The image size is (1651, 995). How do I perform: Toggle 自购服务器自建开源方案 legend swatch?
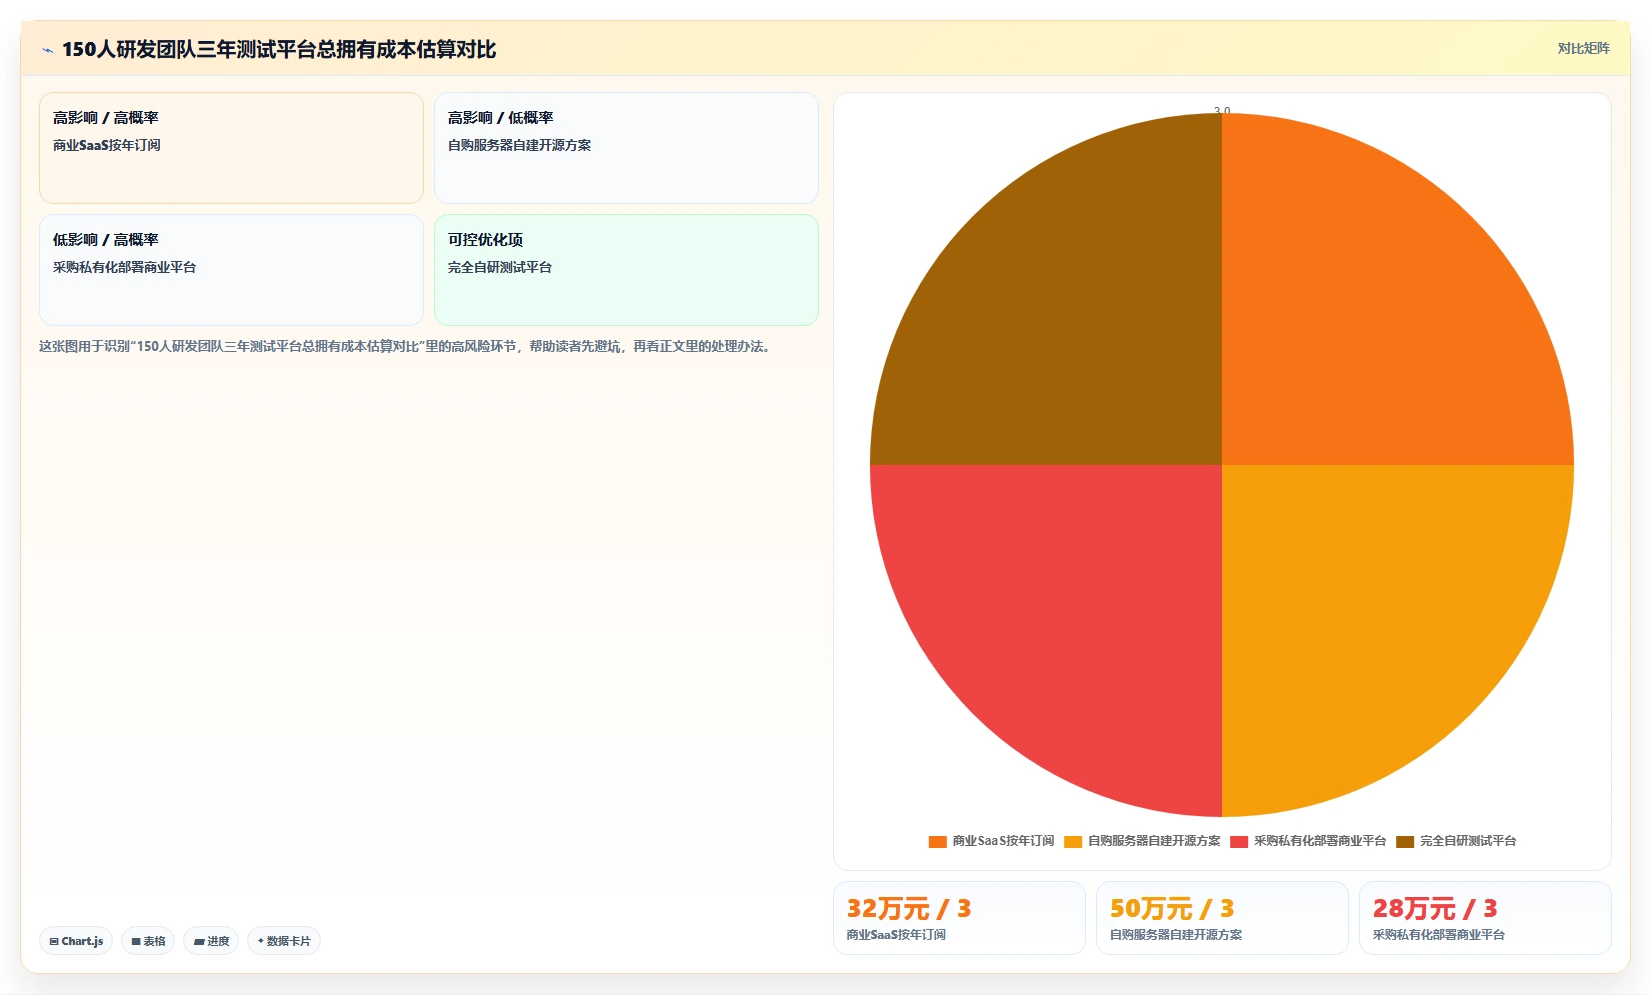click(x=1073, y=841)
